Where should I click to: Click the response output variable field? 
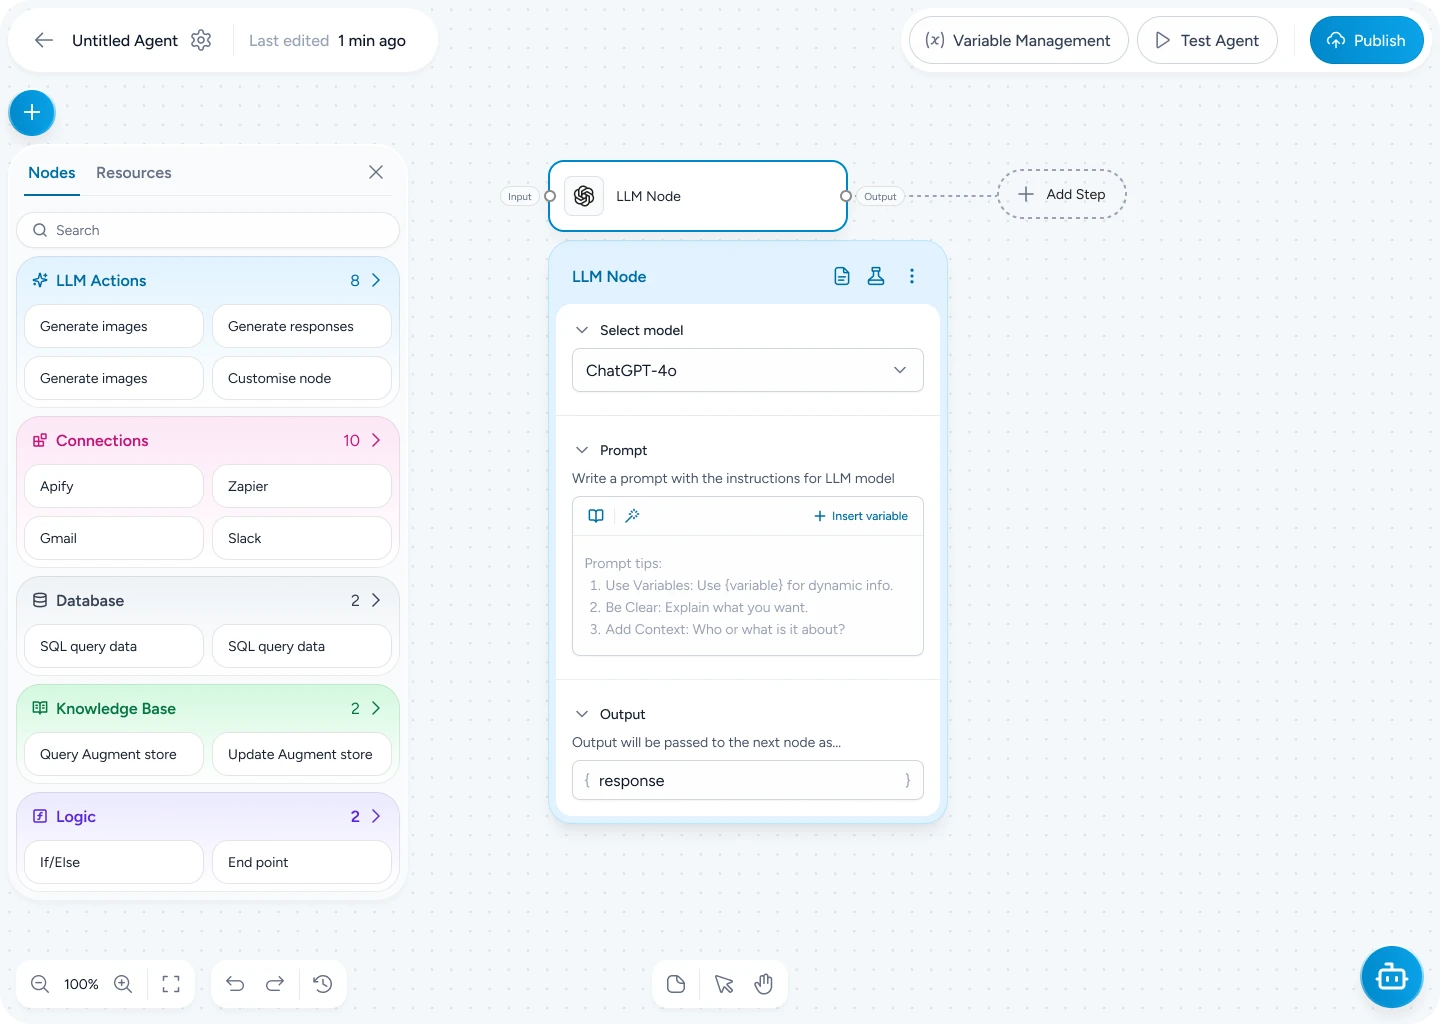coord(748,780)
